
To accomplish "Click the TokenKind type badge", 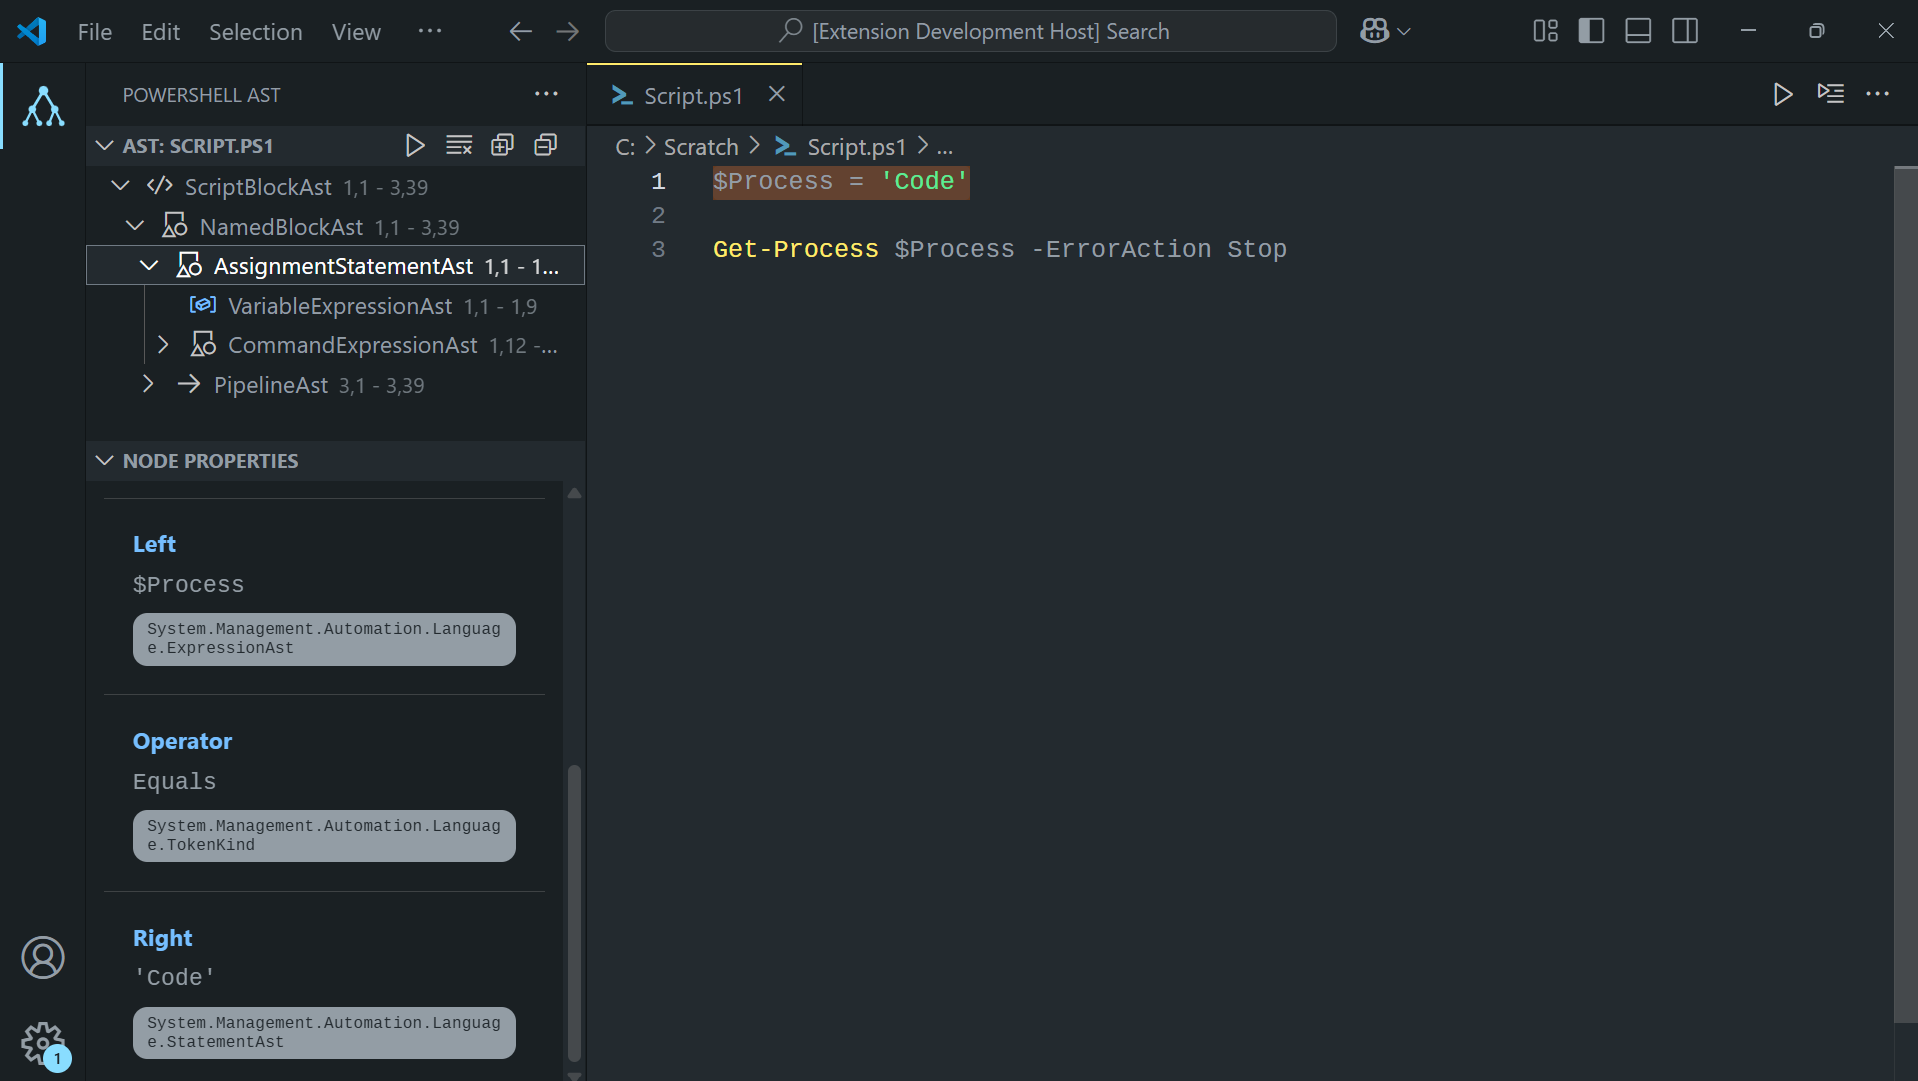I will (324, 836).
